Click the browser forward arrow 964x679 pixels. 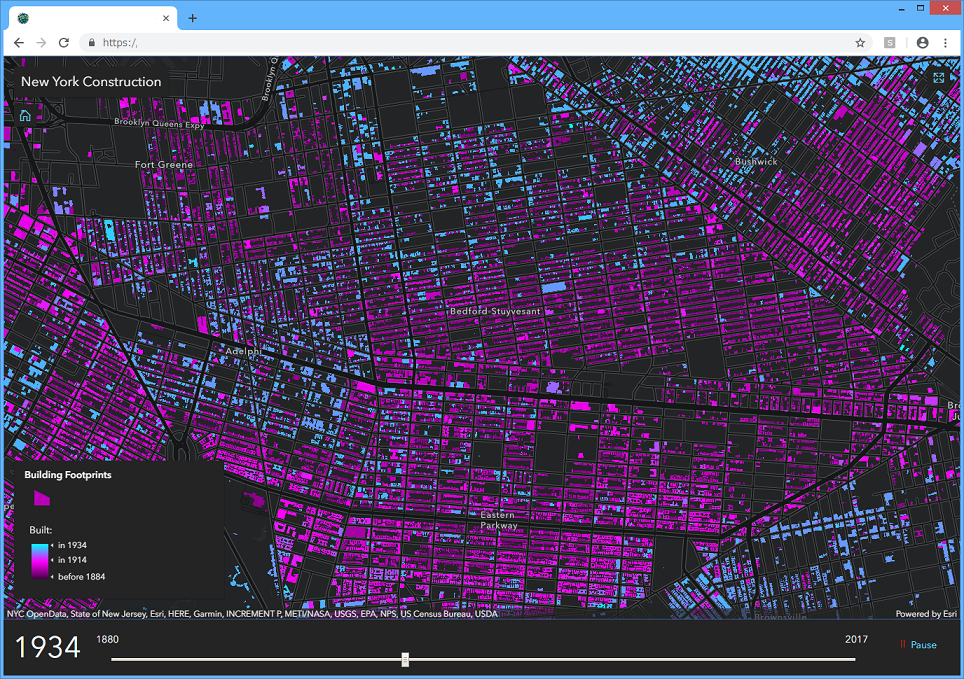[x=41, y=43]
